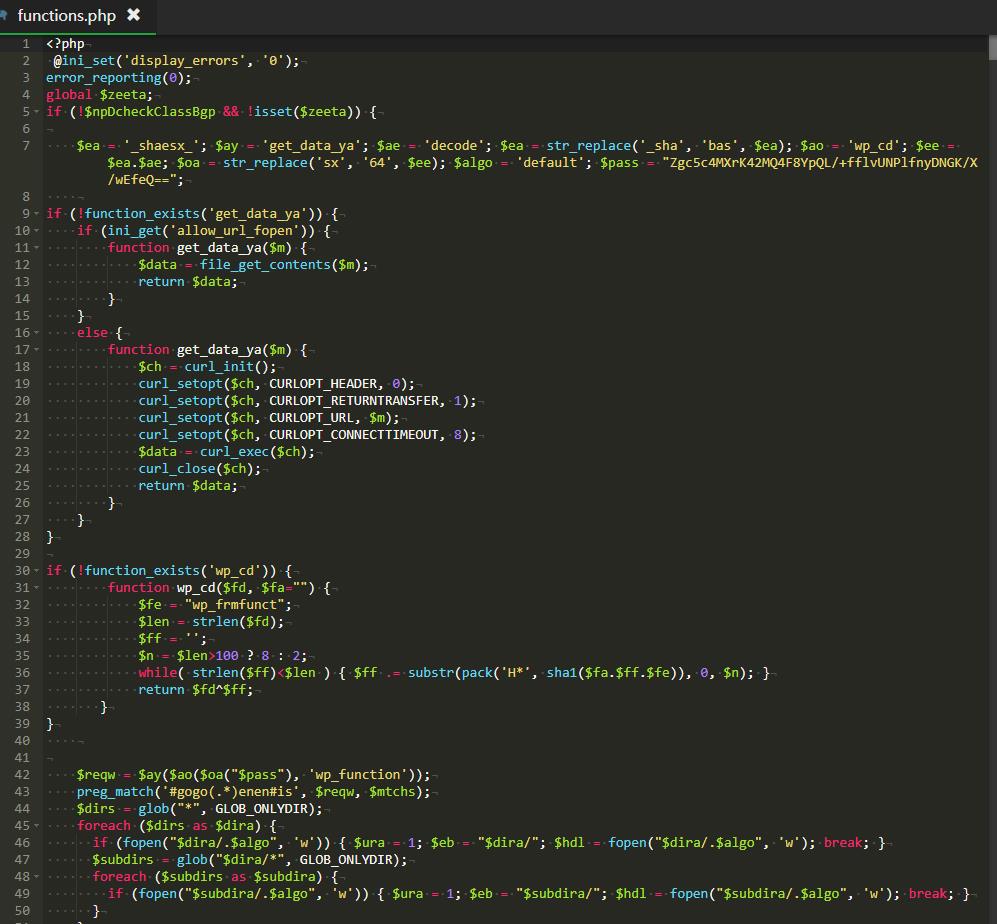Screen dimensions: 997x924
Task: Click 'while' keyword on line 36
Action: pos(158,673)
